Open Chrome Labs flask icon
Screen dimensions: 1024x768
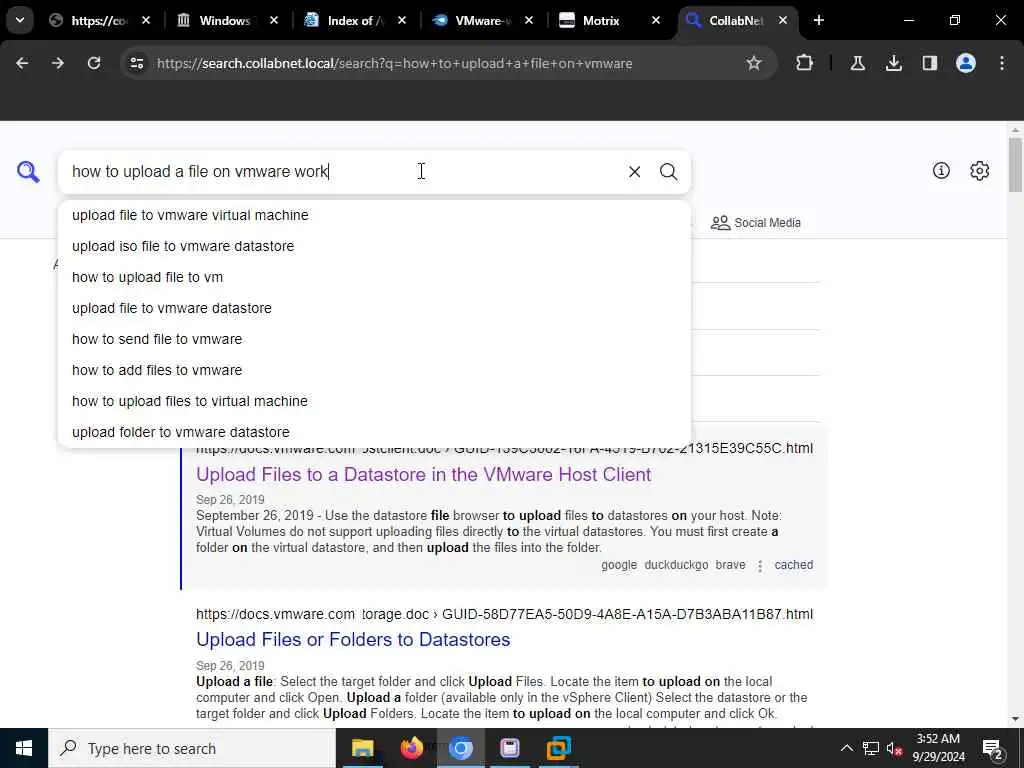pyautogui.click(x=857, y=63)
